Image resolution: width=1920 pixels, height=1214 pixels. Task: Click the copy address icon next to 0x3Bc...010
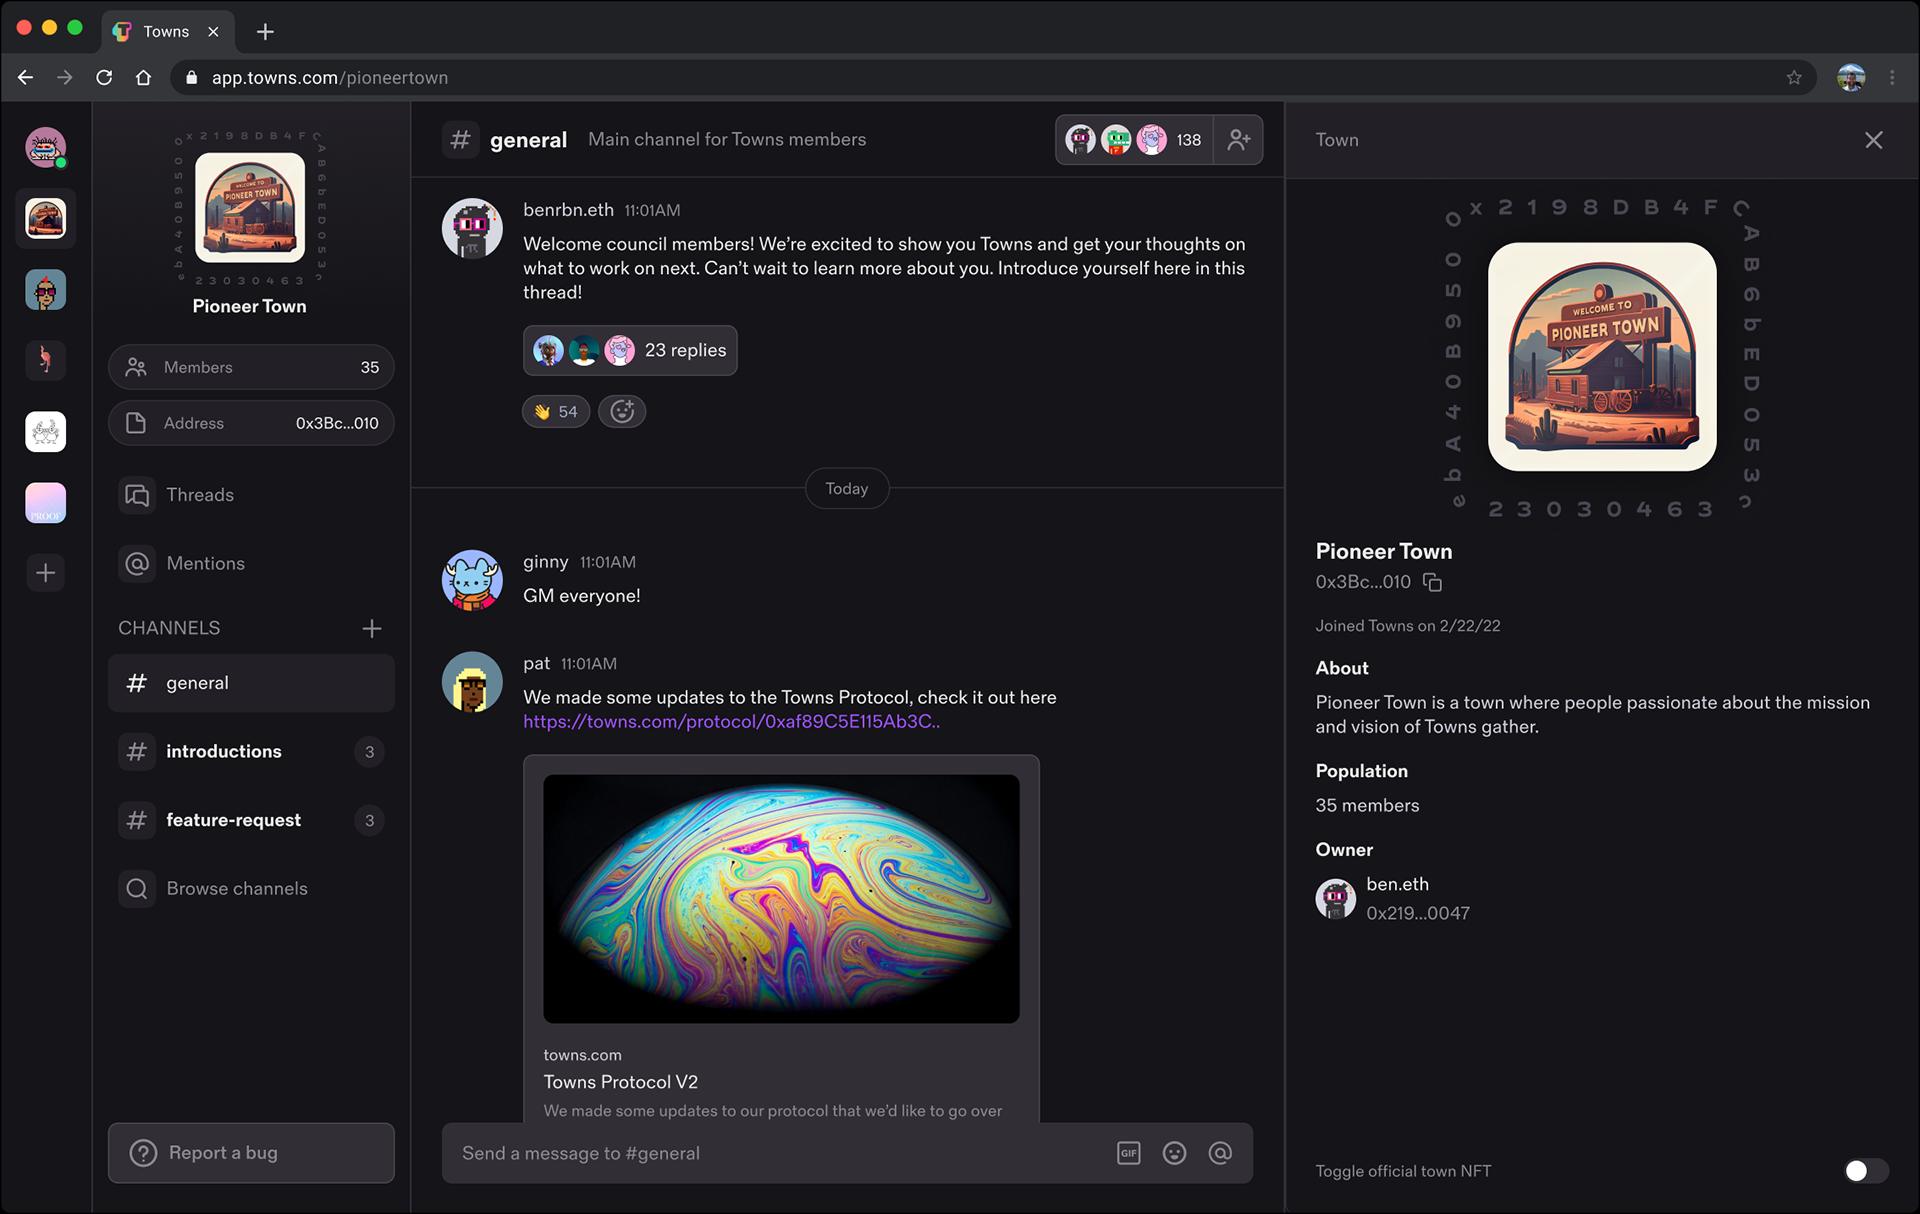1432,582
